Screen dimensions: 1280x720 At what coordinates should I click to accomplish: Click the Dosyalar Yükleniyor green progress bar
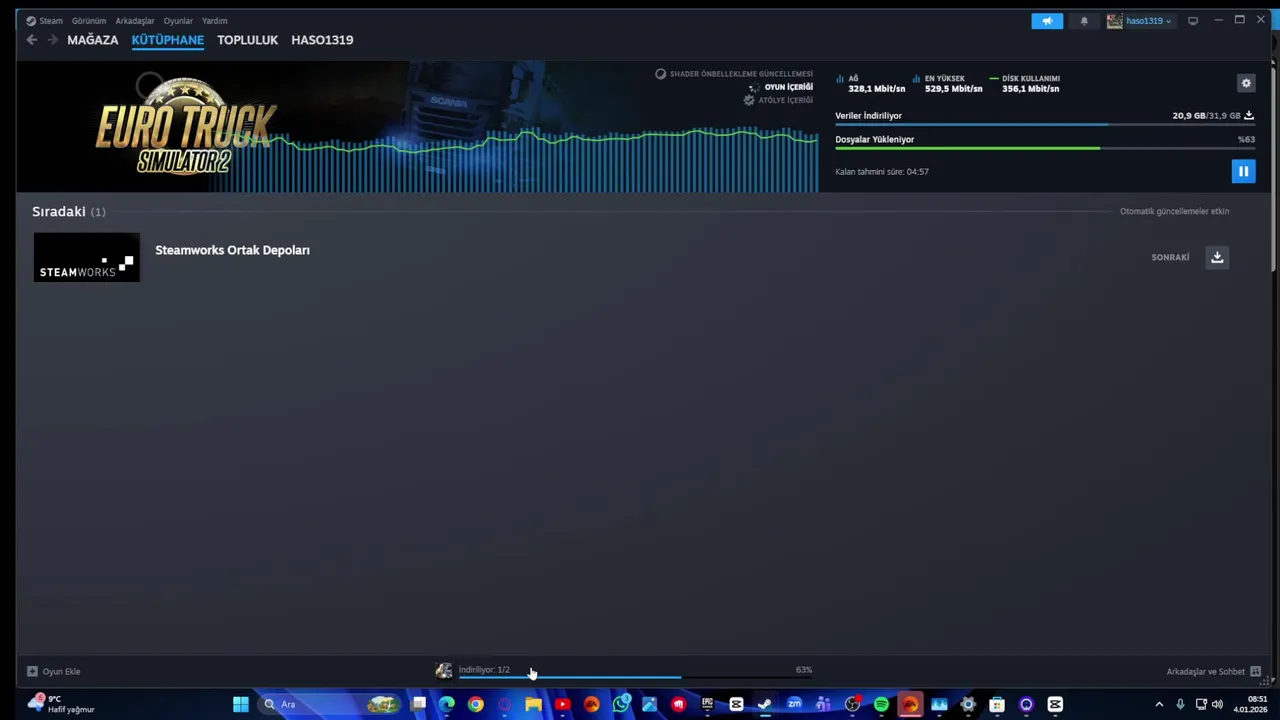point(1044,149)
